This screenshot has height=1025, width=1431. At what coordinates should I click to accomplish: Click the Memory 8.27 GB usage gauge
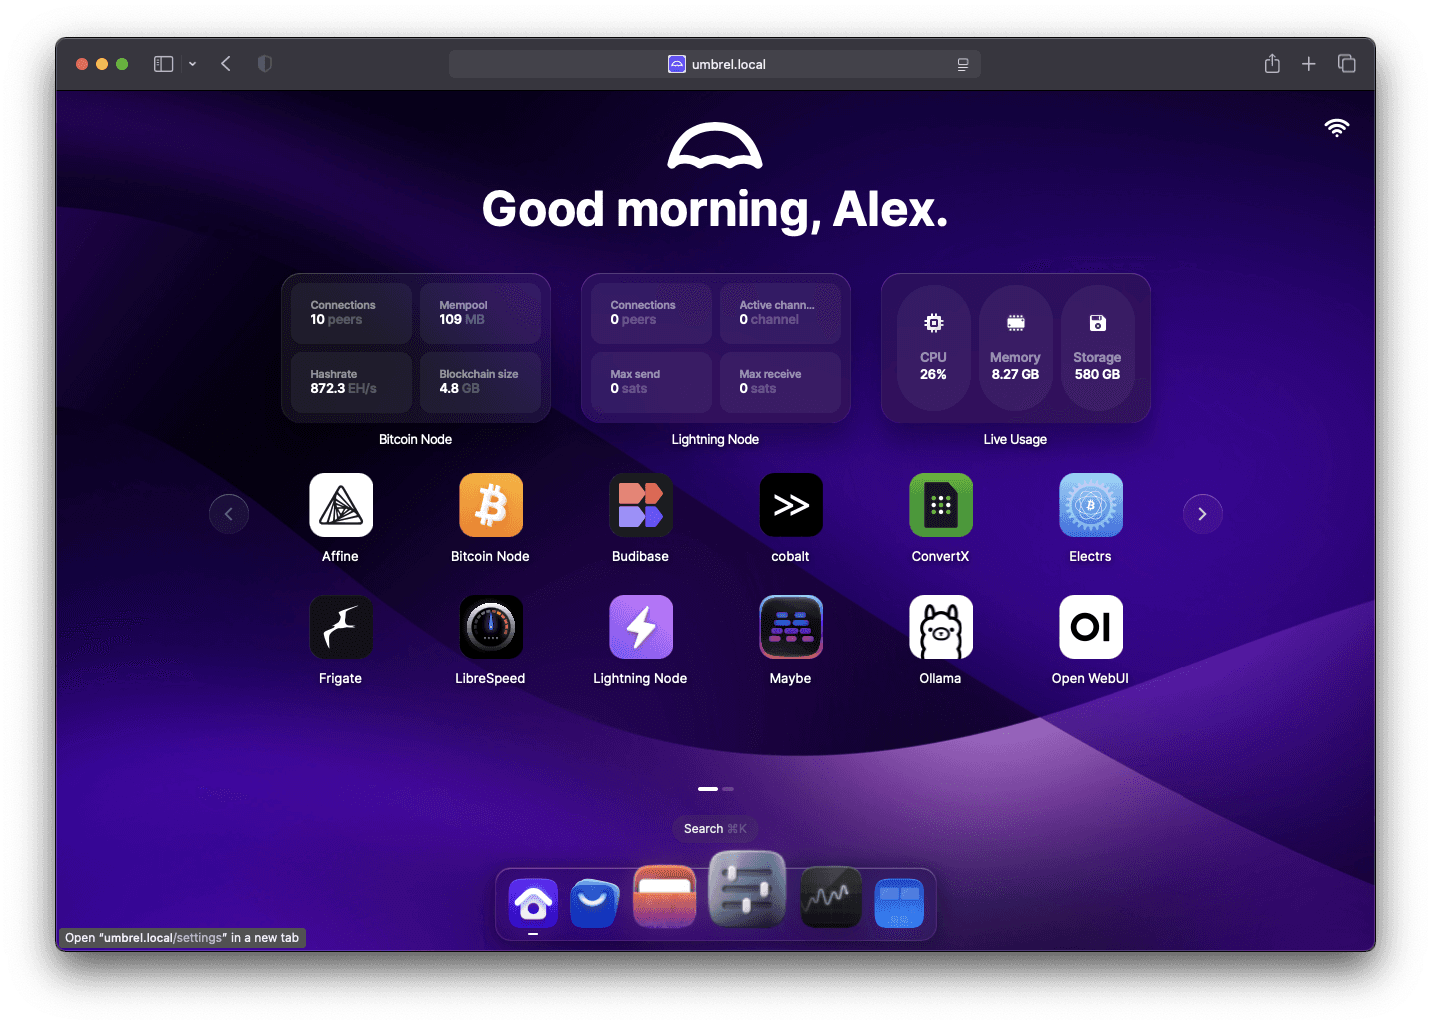click(x=1016, y=348)
